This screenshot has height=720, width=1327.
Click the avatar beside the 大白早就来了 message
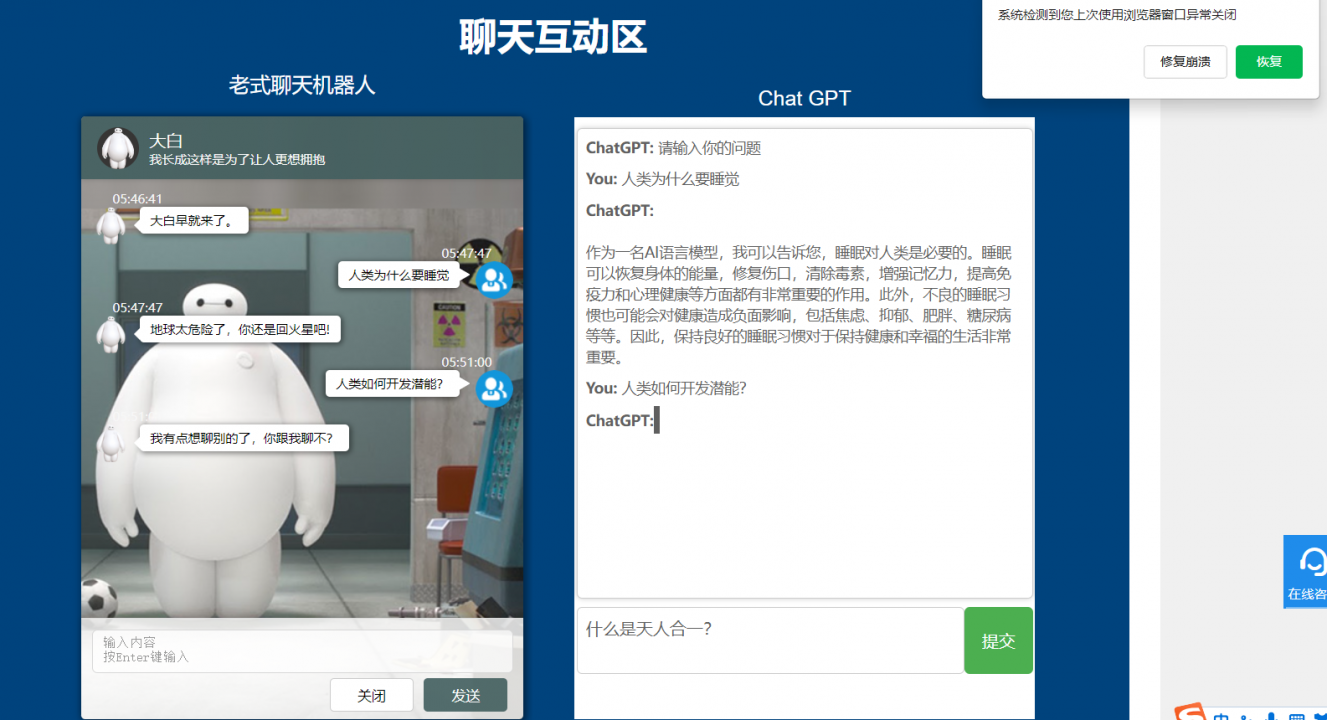pos(111,225)
